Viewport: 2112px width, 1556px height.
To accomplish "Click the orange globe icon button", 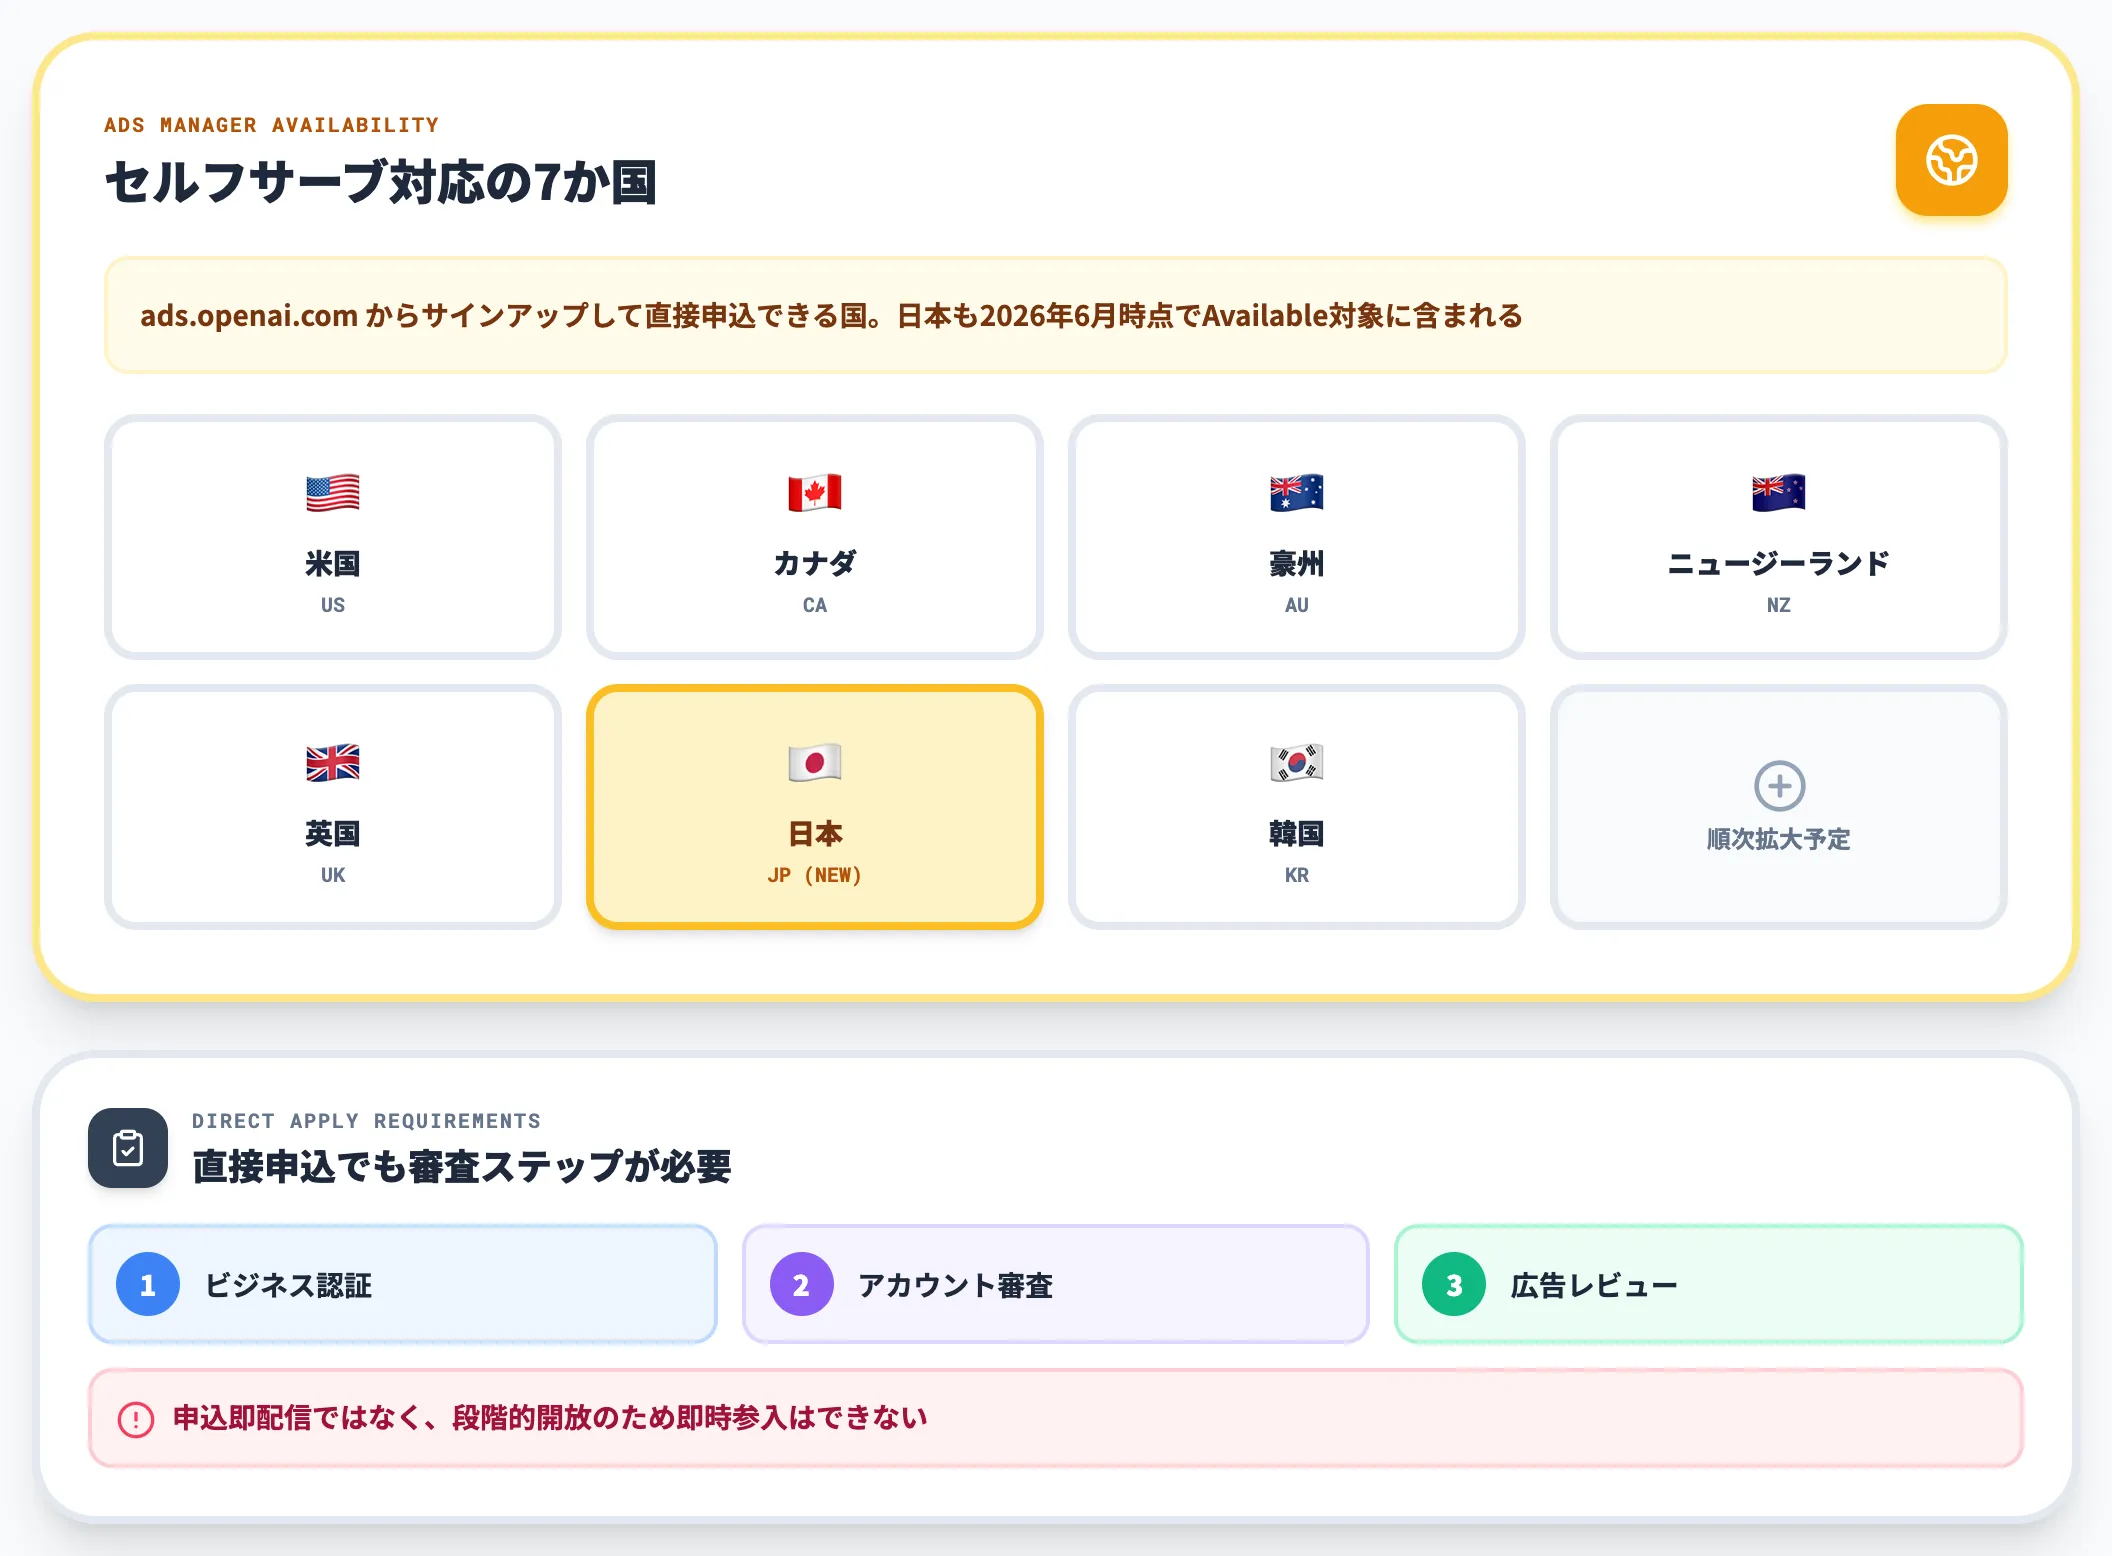I will [1951, 160].
